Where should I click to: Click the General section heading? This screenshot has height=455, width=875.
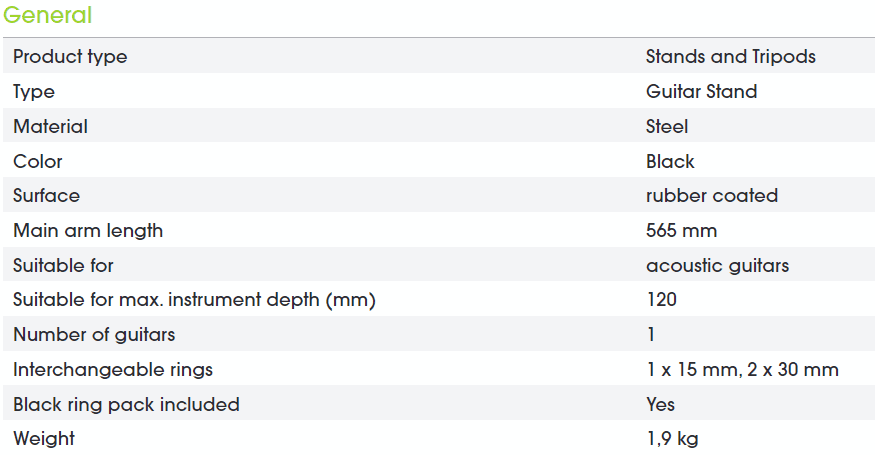(x=47, y=15)
